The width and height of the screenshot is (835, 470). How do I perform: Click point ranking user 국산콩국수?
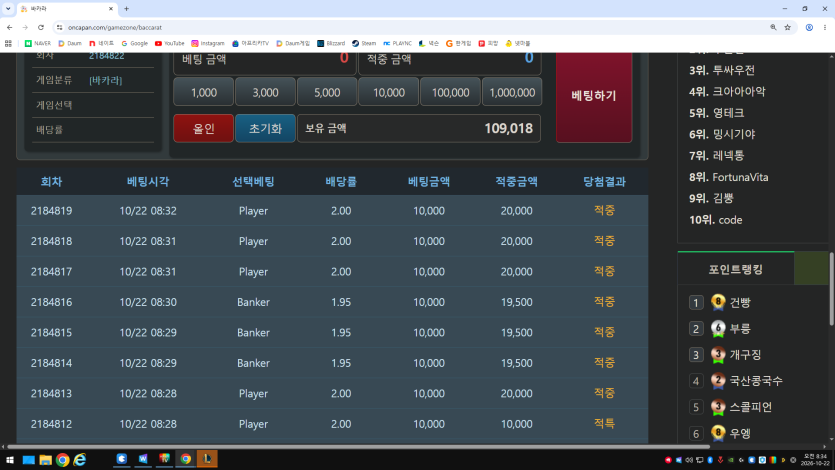[756, 381]
